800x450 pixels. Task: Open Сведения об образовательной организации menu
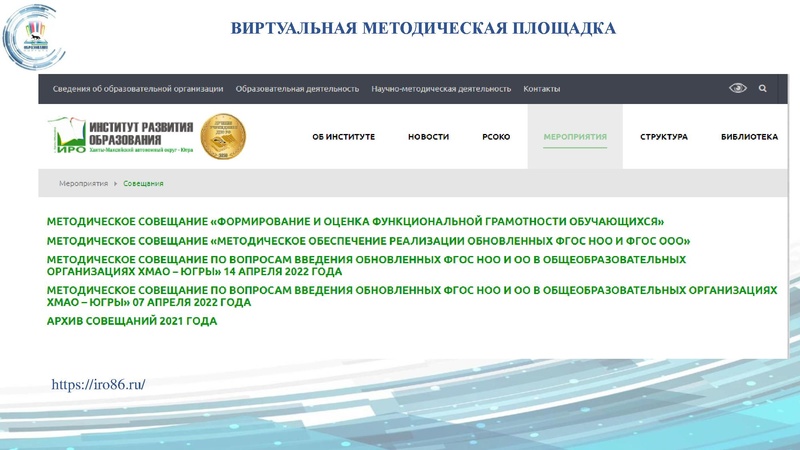pyautogui.click(x=138, y=89)
